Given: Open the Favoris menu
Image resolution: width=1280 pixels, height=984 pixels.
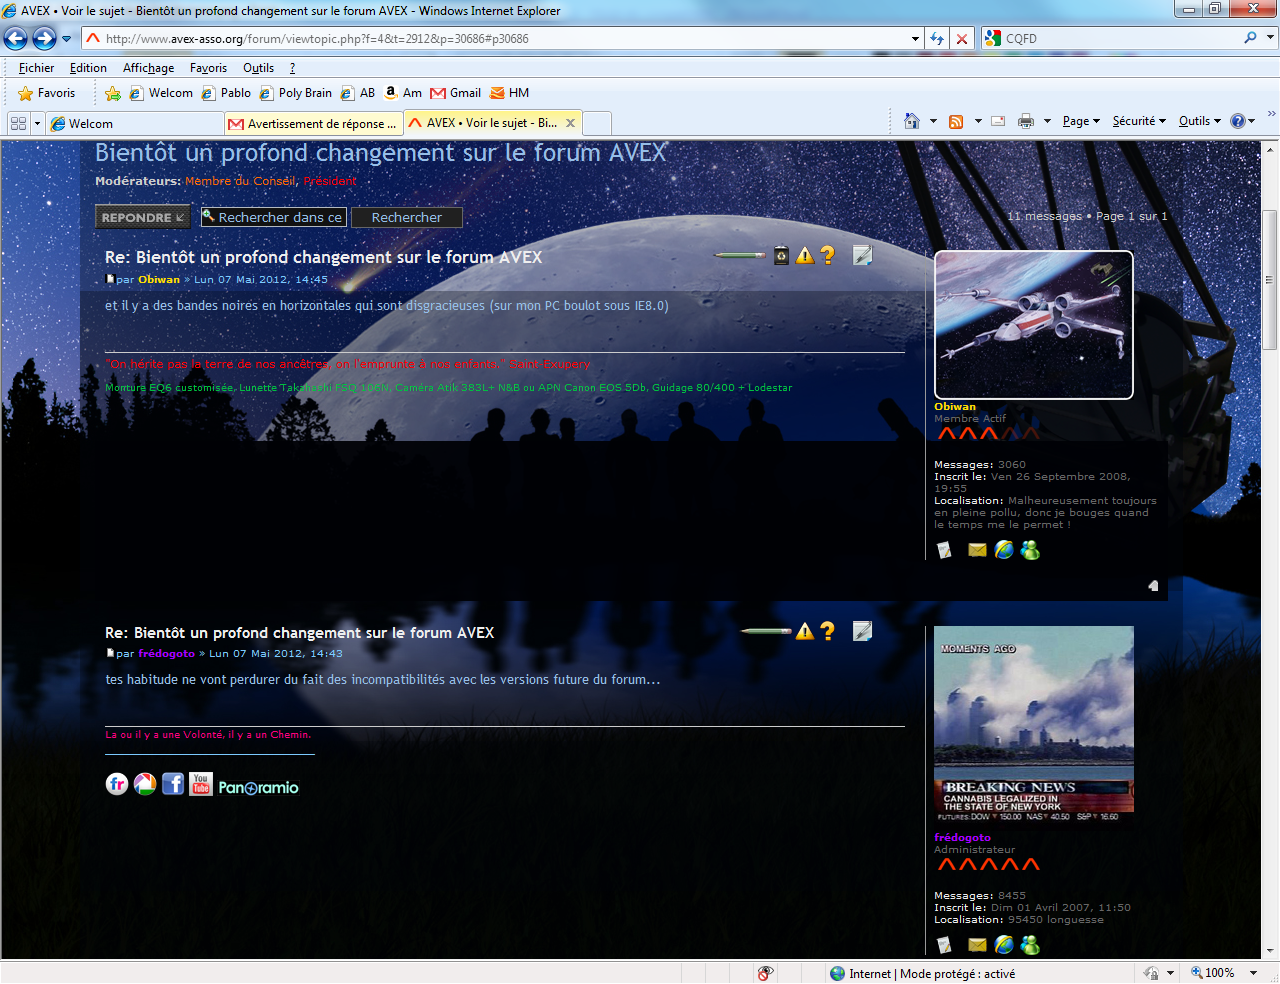Looking at the screenshot, I should pyautogui.click(x=208, y=68).
